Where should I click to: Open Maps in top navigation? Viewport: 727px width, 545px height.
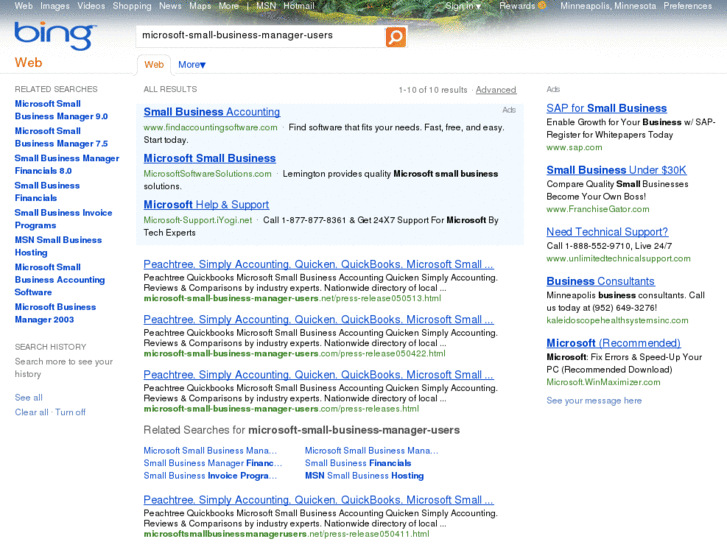(200, 6)
